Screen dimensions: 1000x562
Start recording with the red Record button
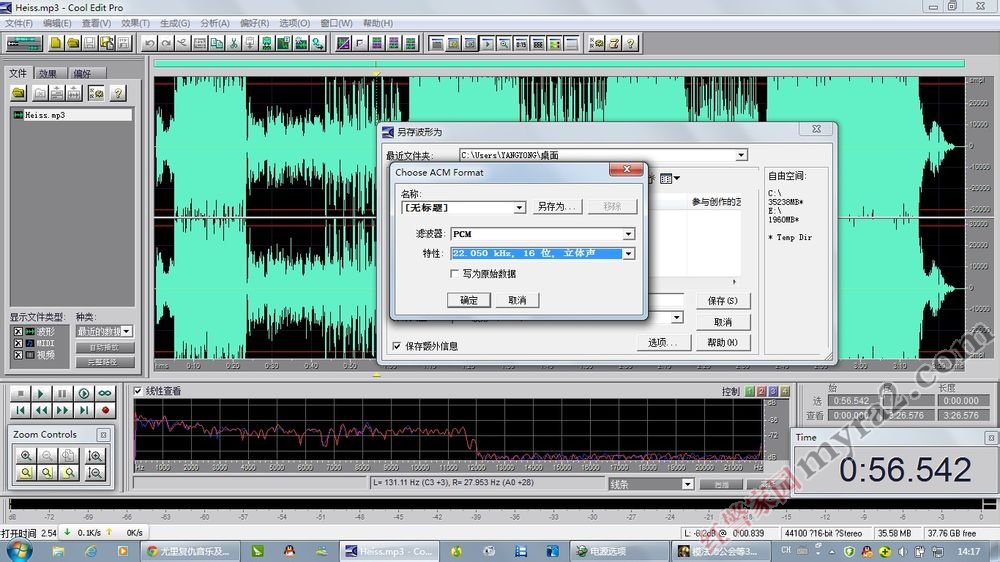pyautogui.click(x=105, y=410)
